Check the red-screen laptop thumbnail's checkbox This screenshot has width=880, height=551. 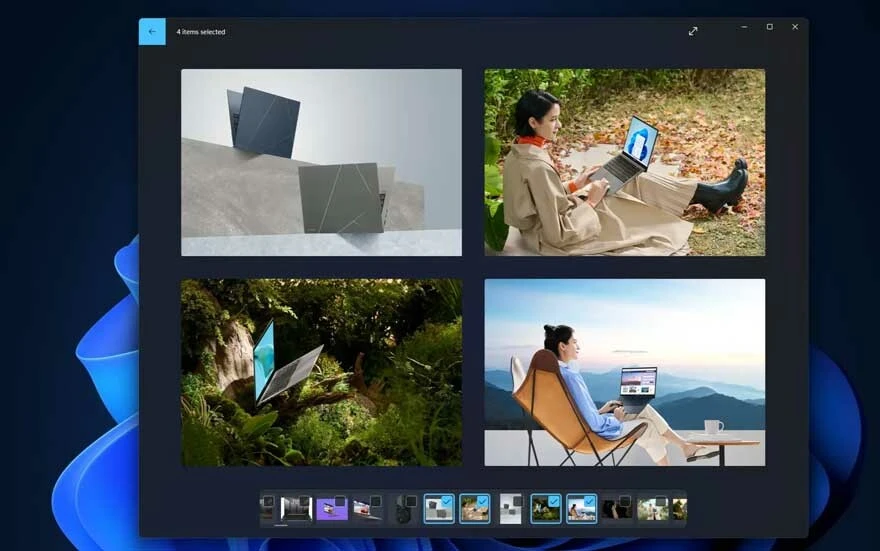coord(376,501)
